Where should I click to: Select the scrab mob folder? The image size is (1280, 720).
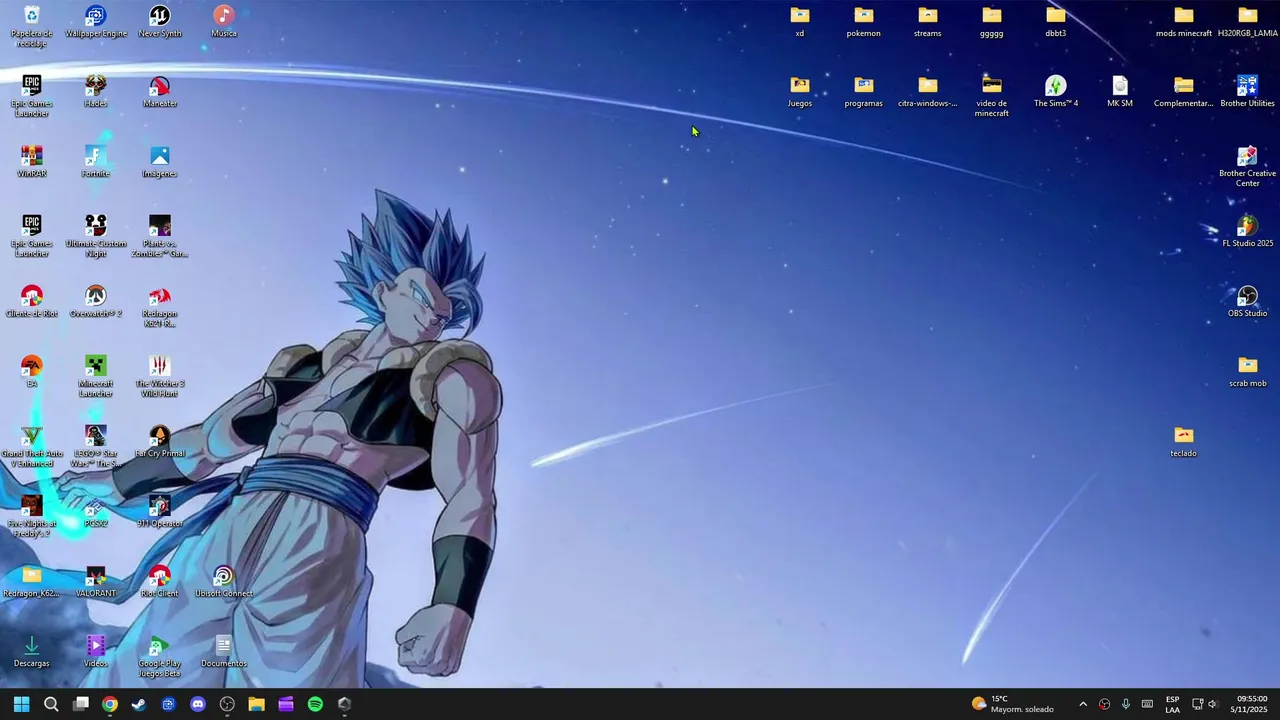[1248, 372]
